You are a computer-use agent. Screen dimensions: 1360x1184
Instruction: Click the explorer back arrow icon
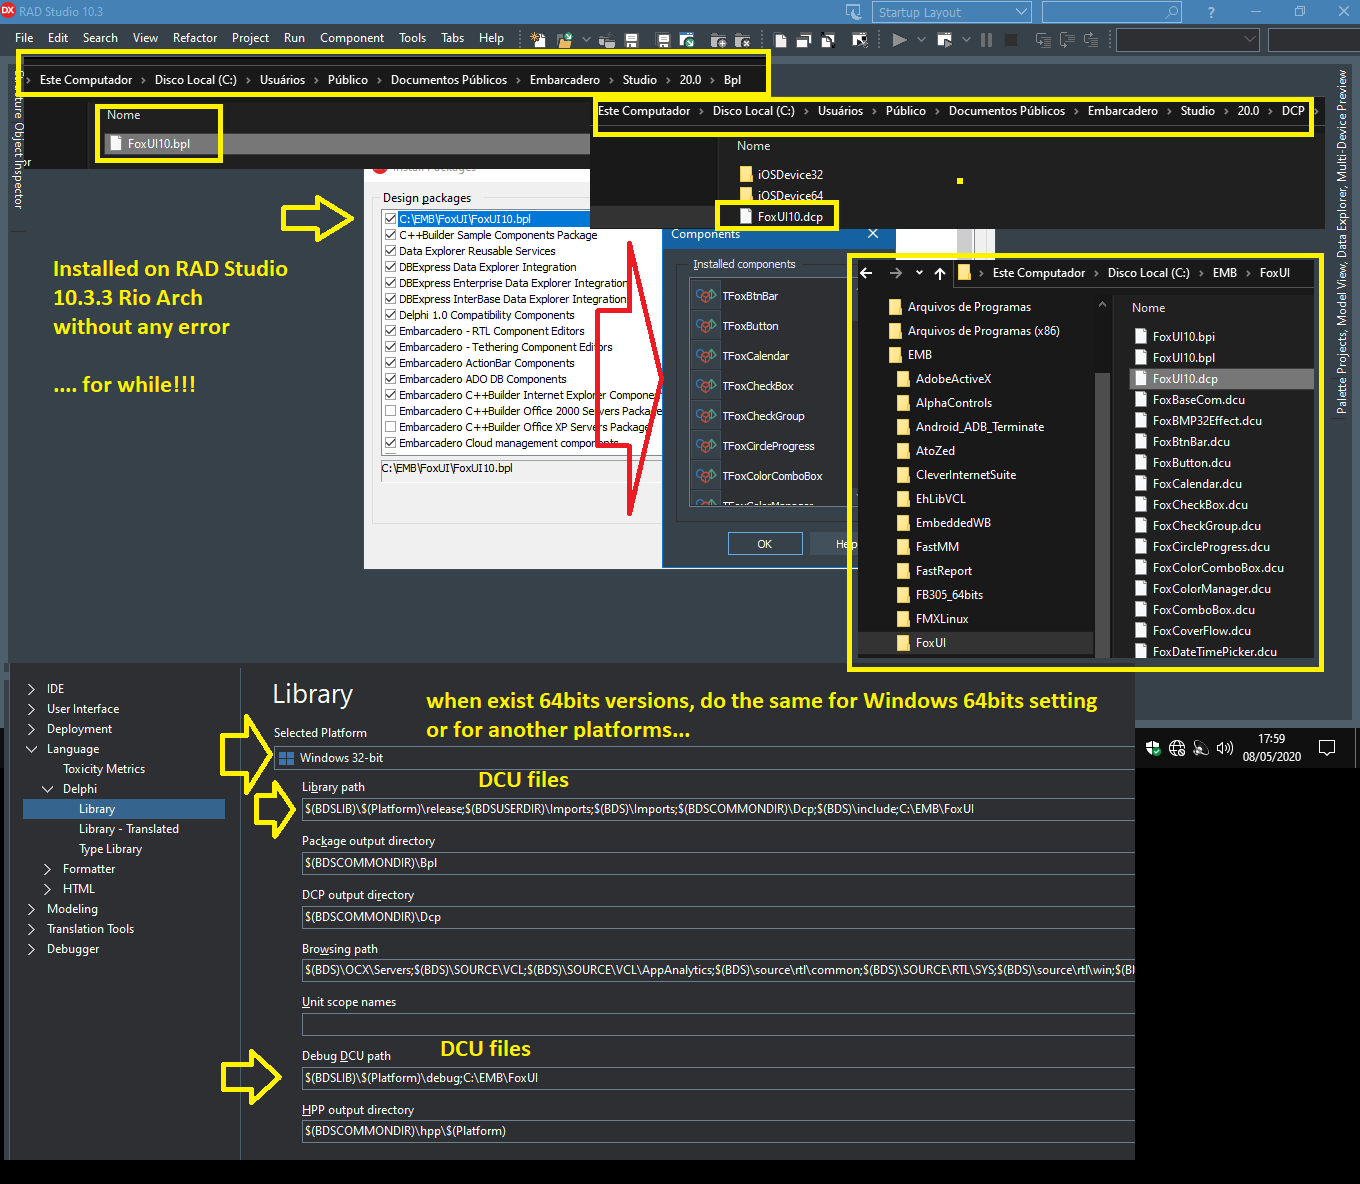[x=867, y=273]
